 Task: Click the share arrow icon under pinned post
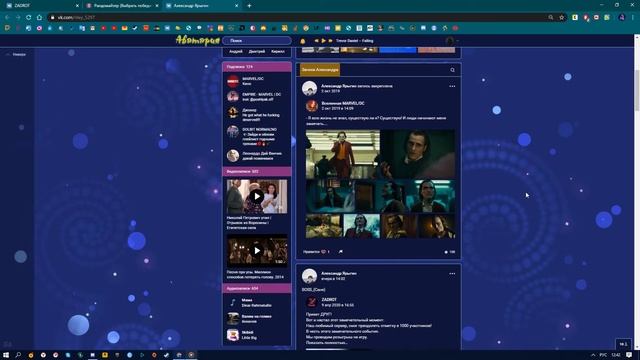click(340, 252)
